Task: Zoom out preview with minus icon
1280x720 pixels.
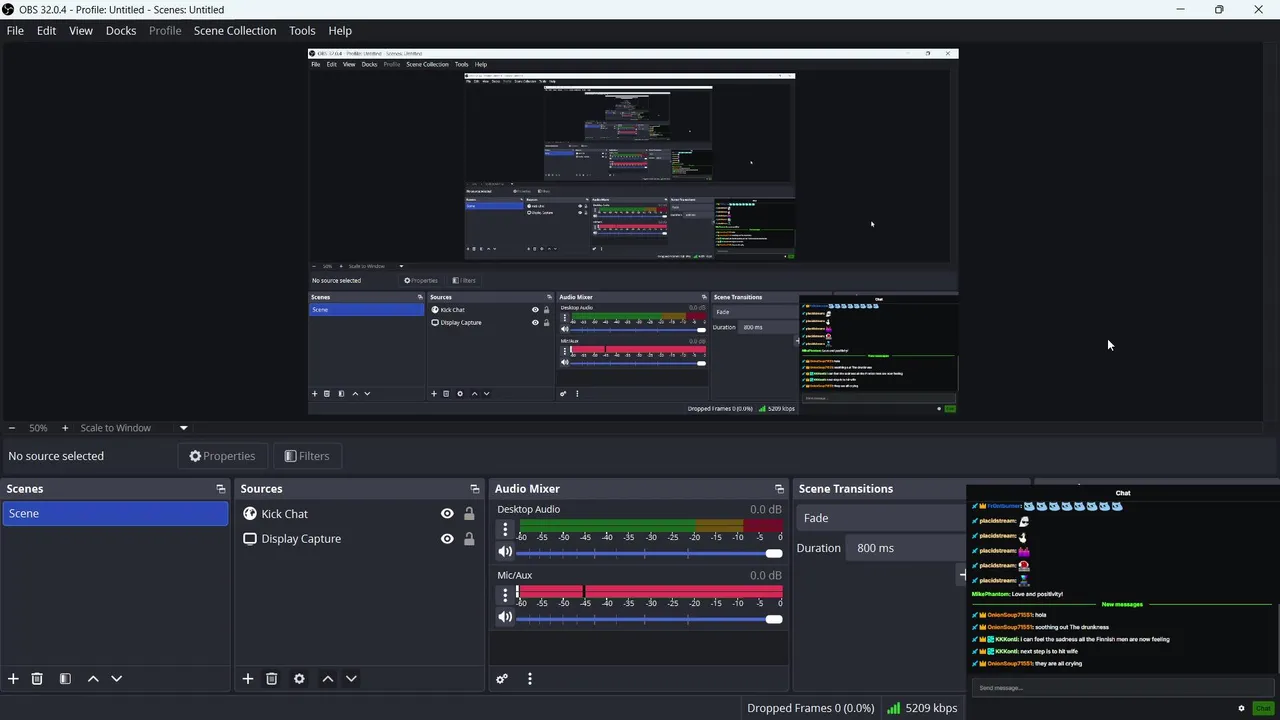Action: pos(12,428)
